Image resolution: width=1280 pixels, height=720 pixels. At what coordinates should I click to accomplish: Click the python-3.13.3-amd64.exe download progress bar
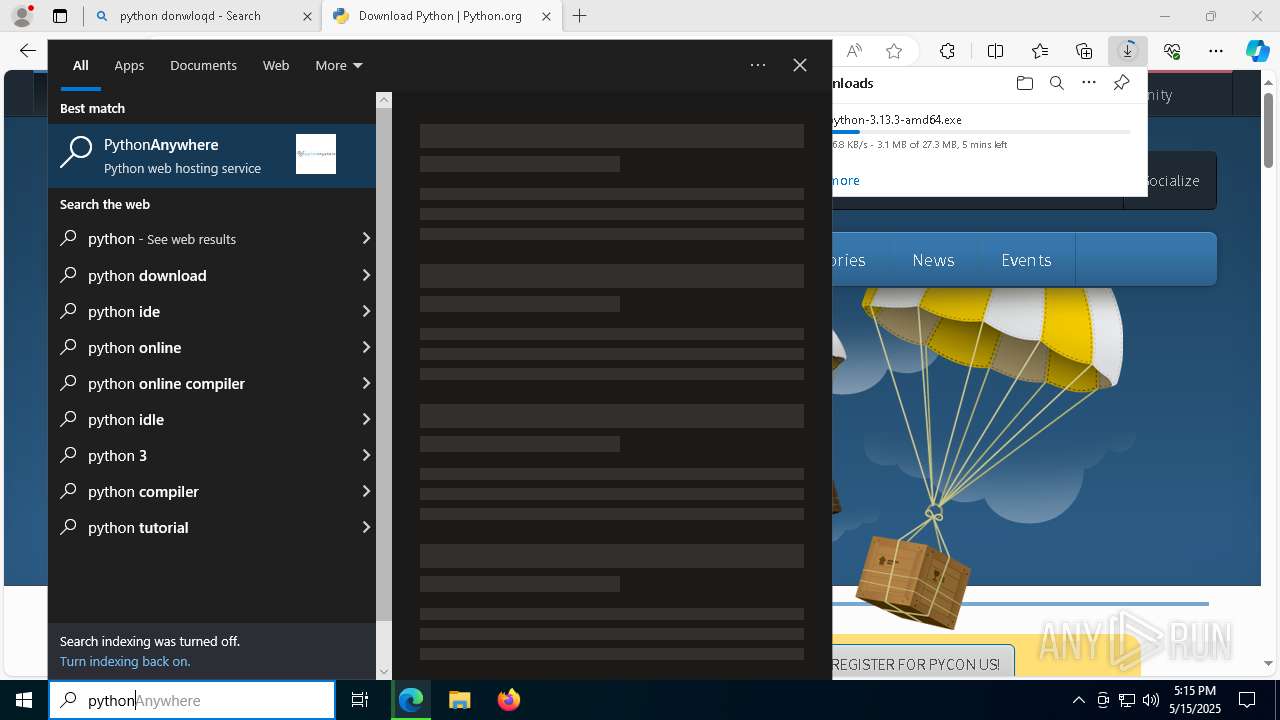click(x=981, y=132)
